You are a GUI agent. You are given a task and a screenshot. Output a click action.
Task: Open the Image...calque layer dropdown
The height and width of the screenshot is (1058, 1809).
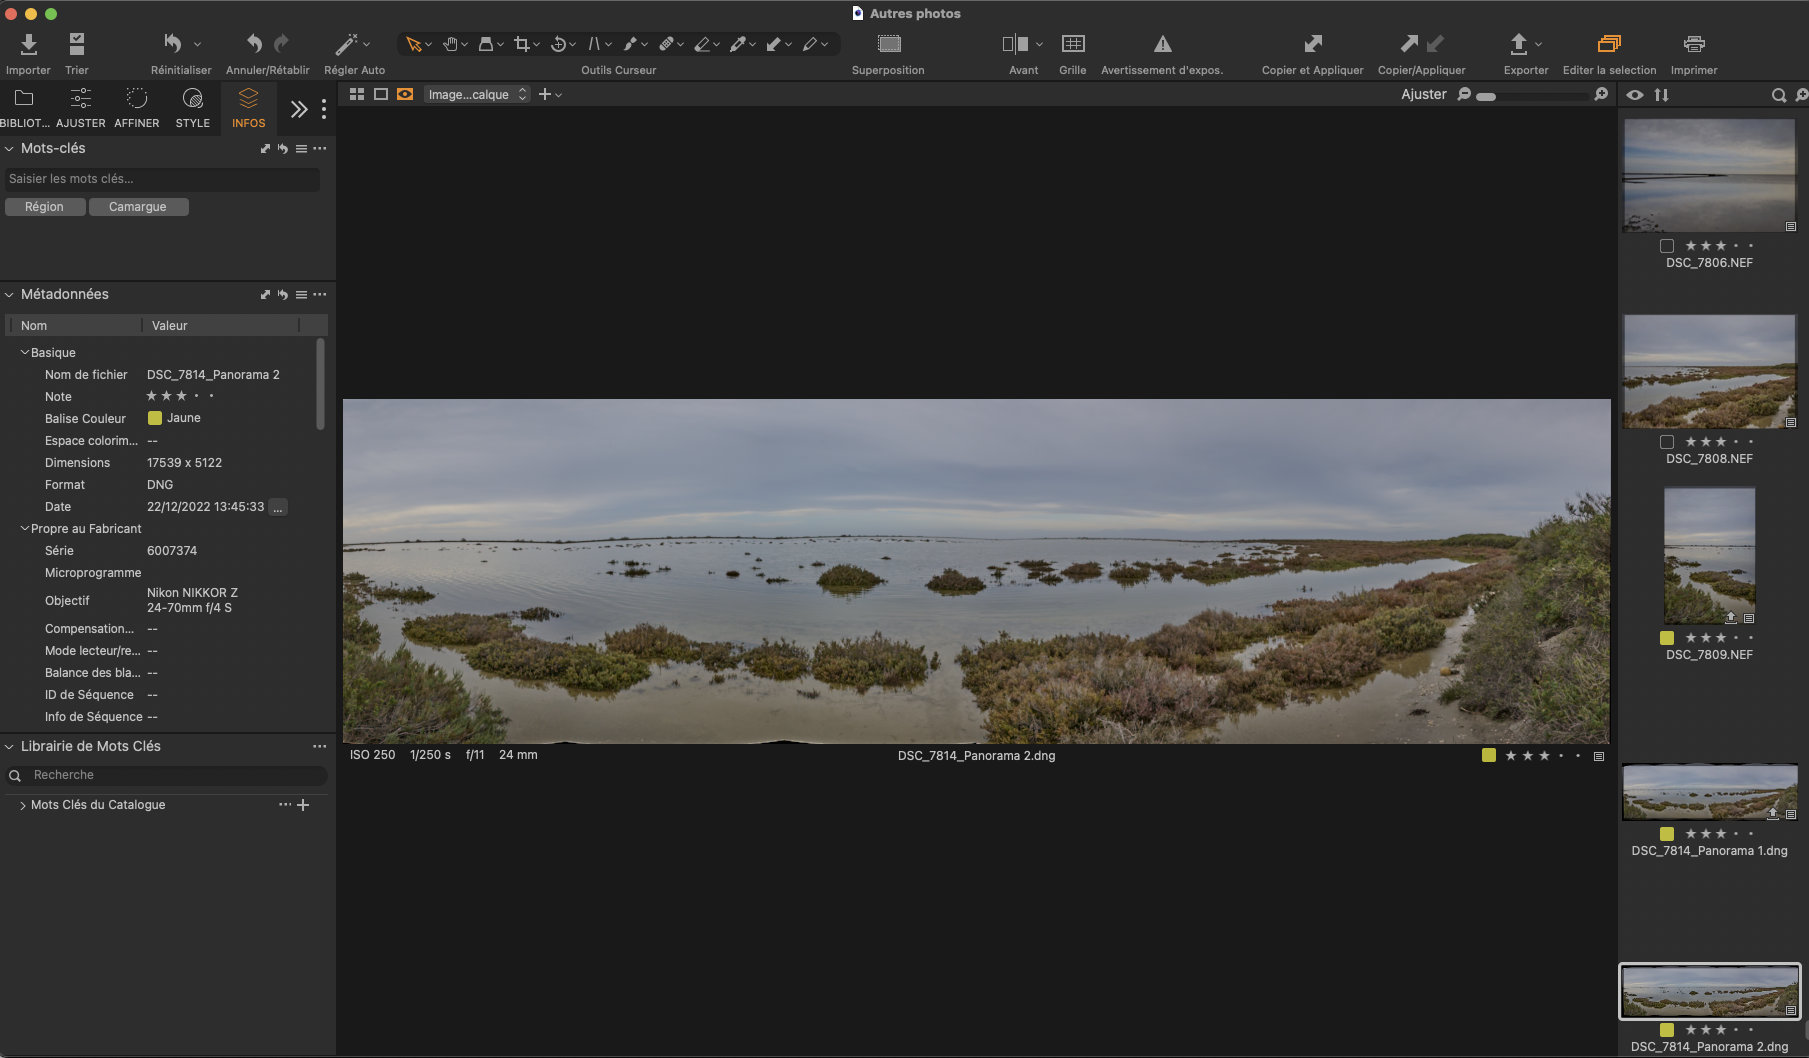[x=476, y=94]
